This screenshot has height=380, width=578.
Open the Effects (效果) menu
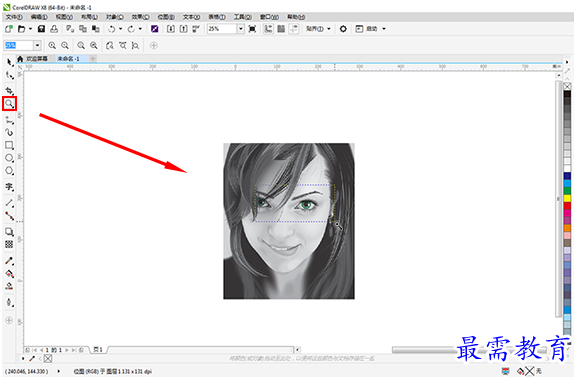point(140,17)
